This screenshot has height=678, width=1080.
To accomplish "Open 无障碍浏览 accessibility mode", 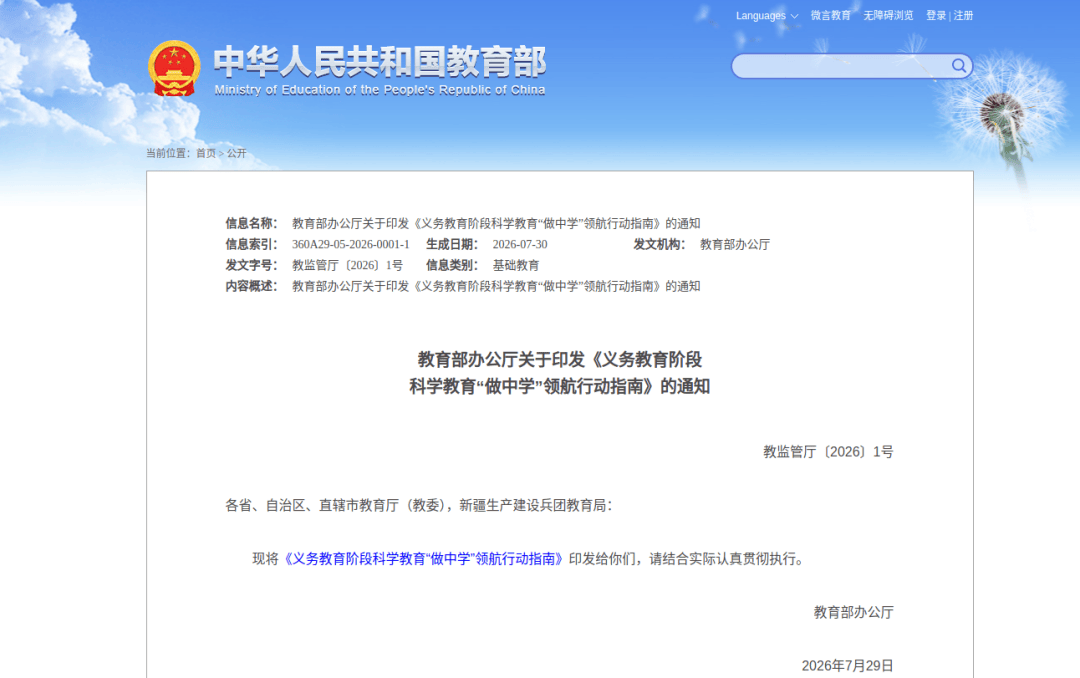I will point(888,16).
